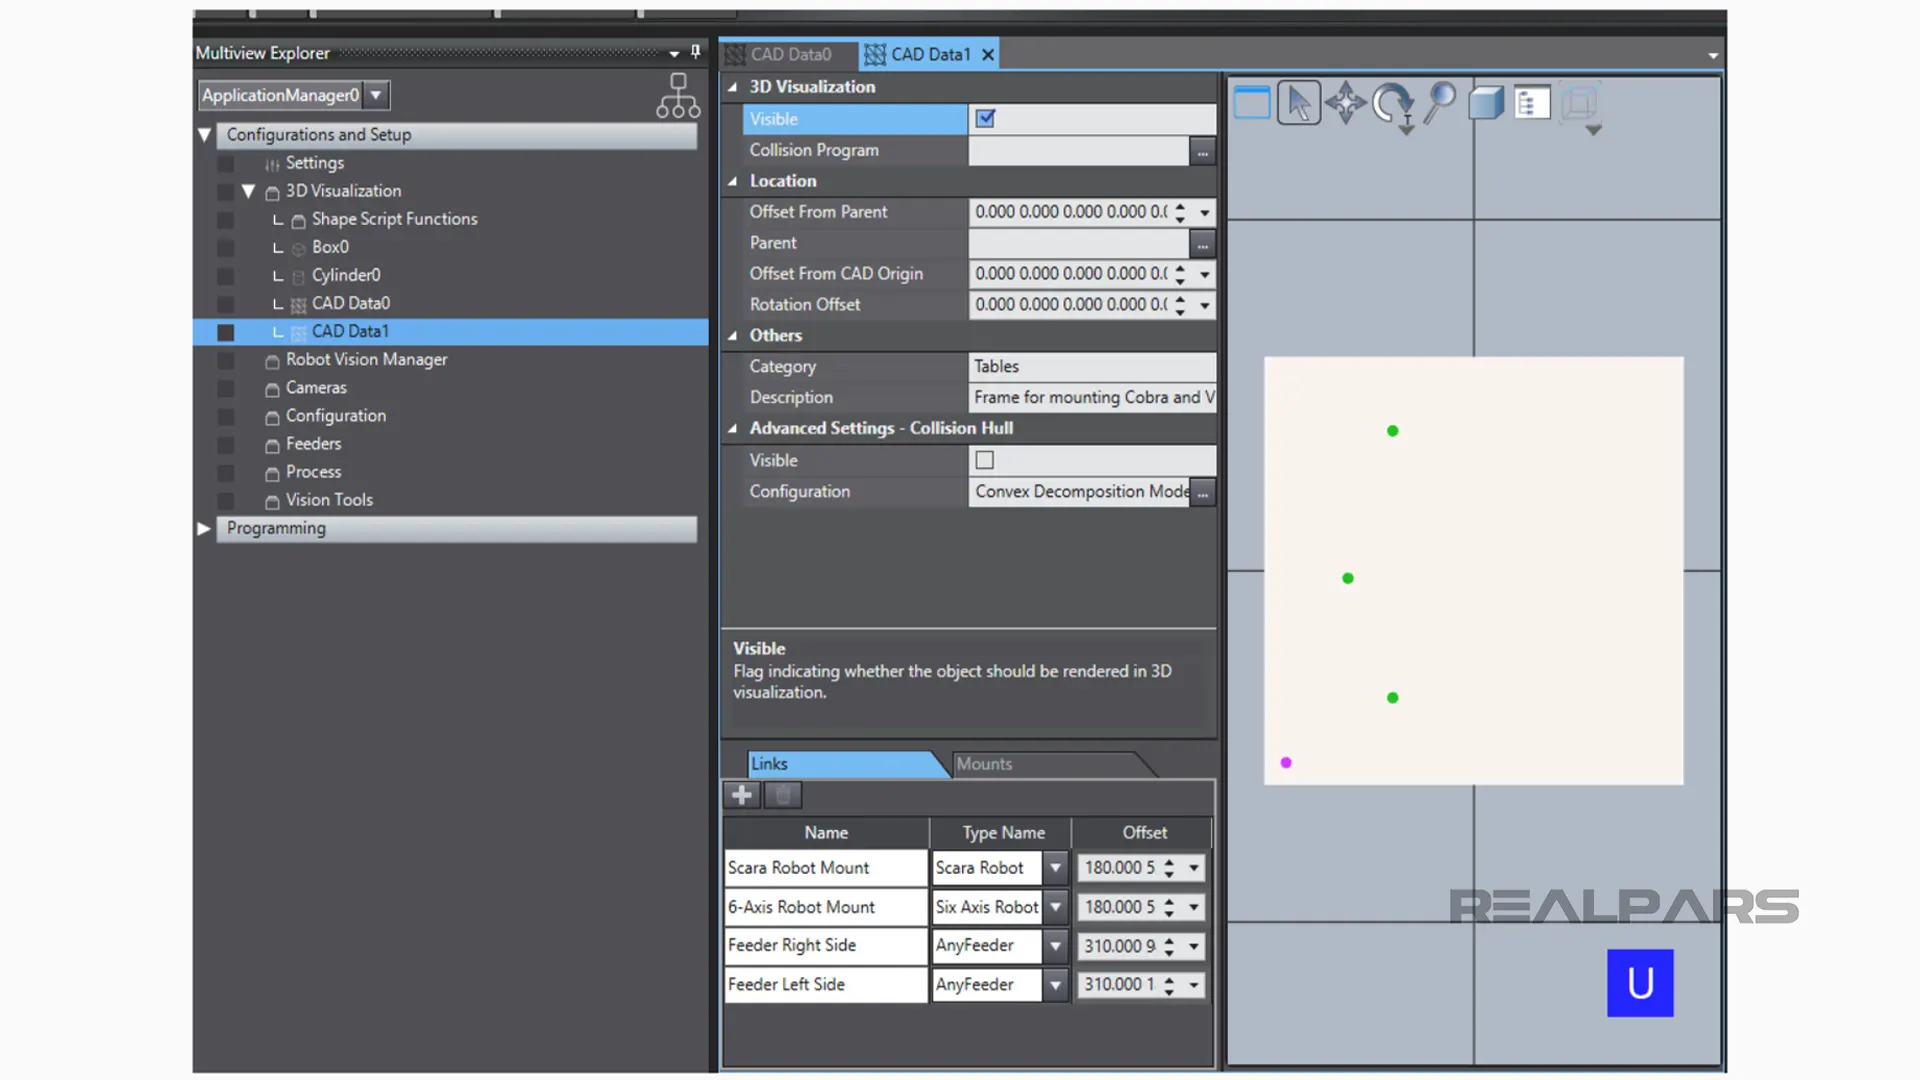The height and width of the screenshot is (1080, 1920).
Task: Activate the pan/translate arrows tool
Action: coord(1345,103)
